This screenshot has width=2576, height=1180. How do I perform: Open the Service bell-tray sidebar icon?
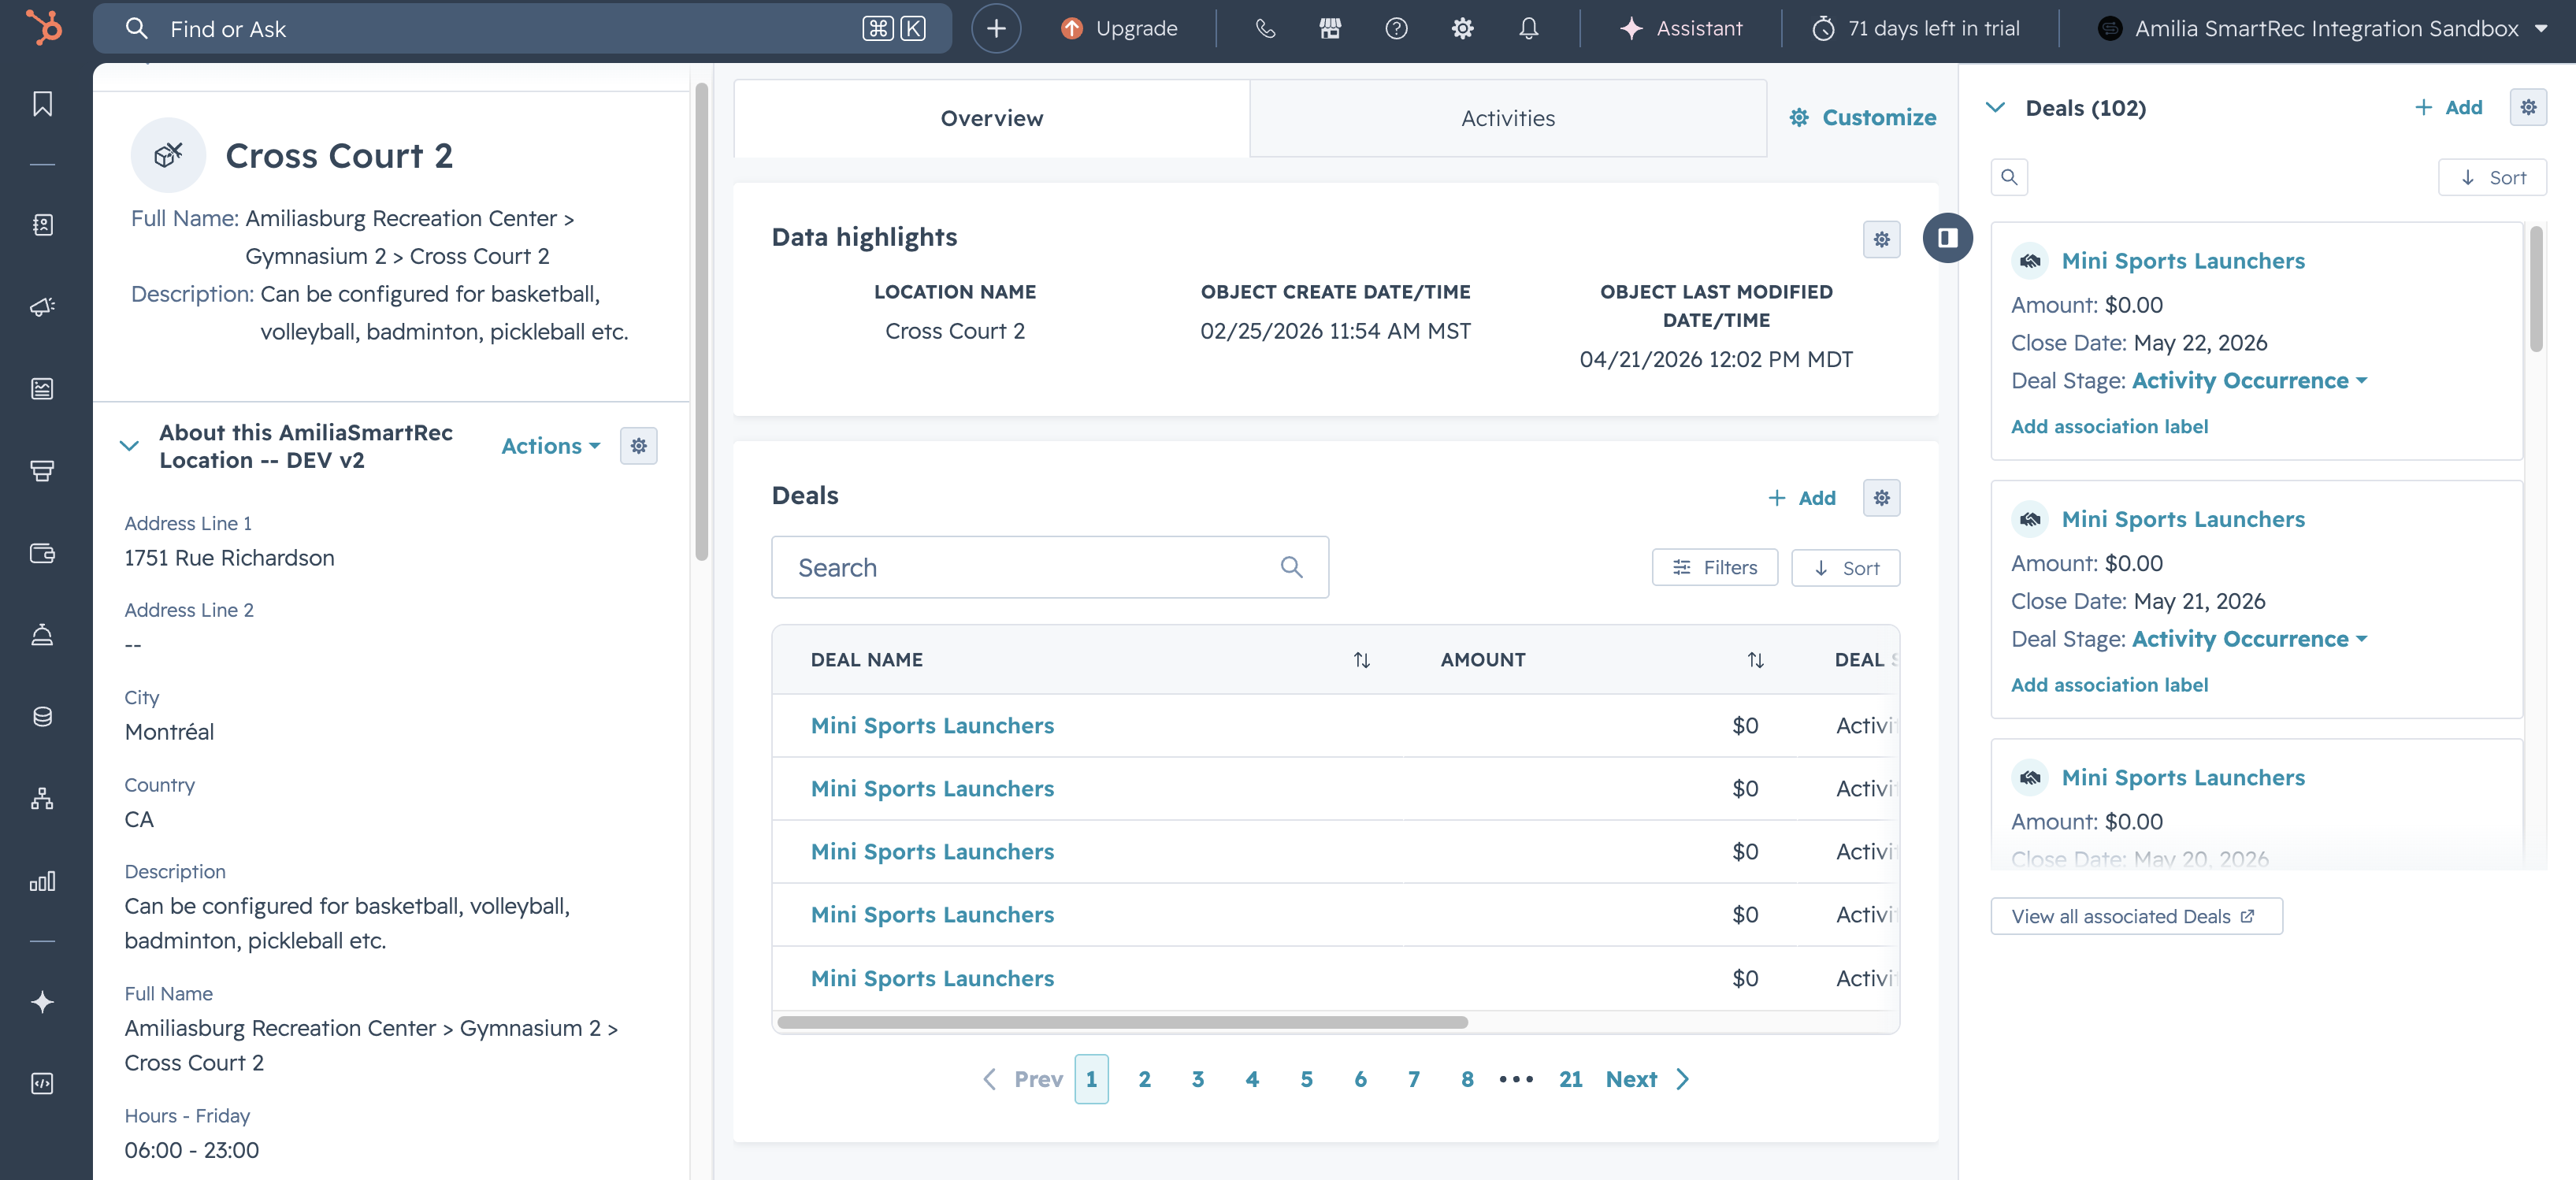[x=42, y=635]
